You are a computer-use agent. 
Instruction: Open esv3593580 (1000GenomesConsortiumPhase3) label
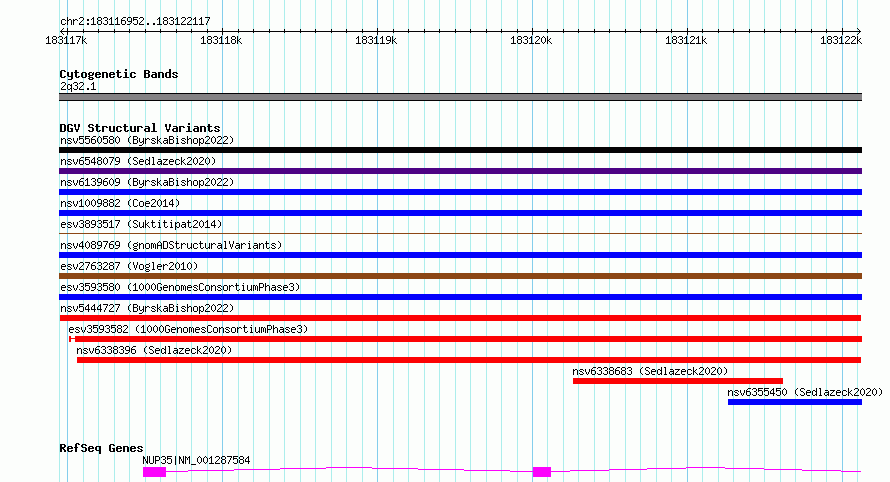180,287
